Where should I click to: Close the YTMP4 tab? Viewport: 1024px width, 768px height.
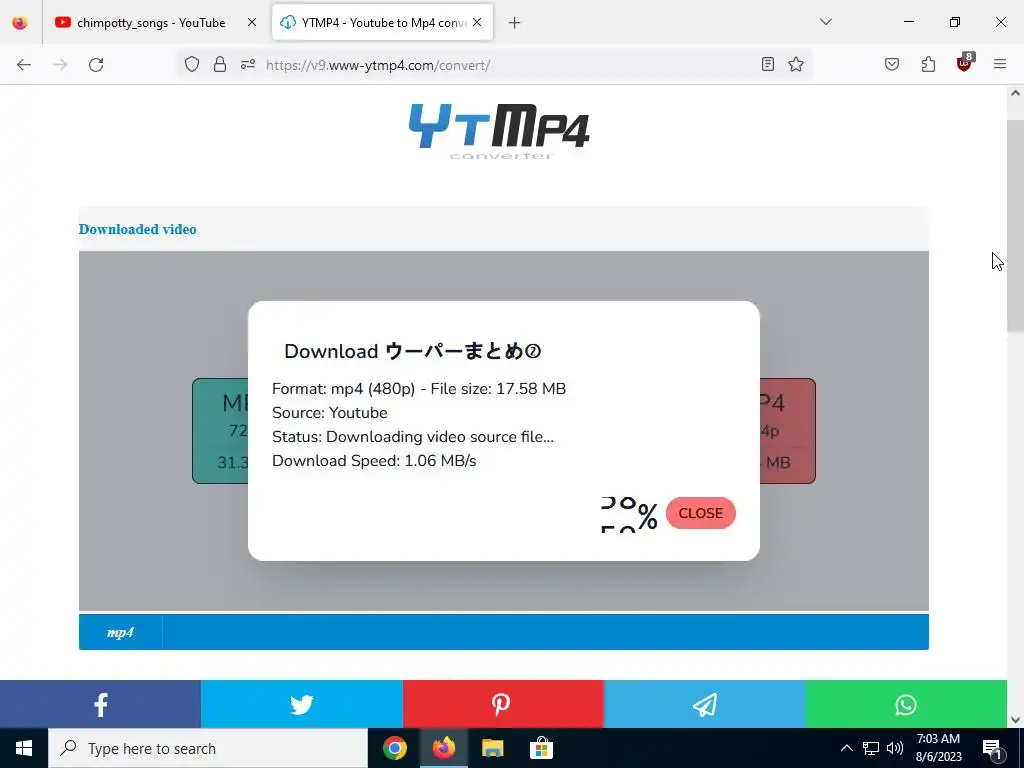[x=477, y=23]
